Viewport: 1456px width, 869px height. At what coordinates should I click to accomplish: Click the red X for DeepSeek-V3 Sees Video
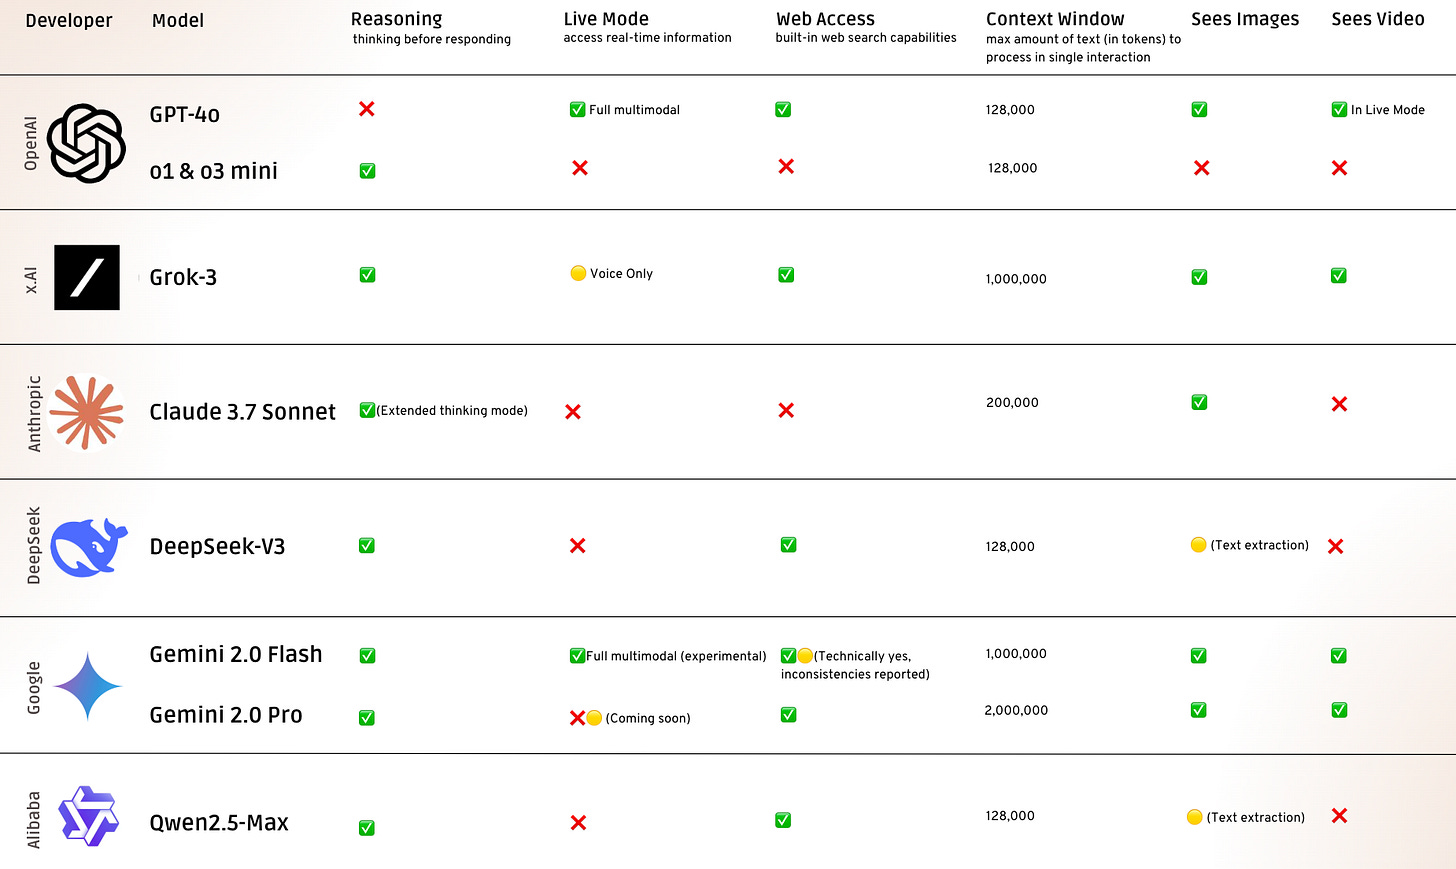coord(1336,546)
